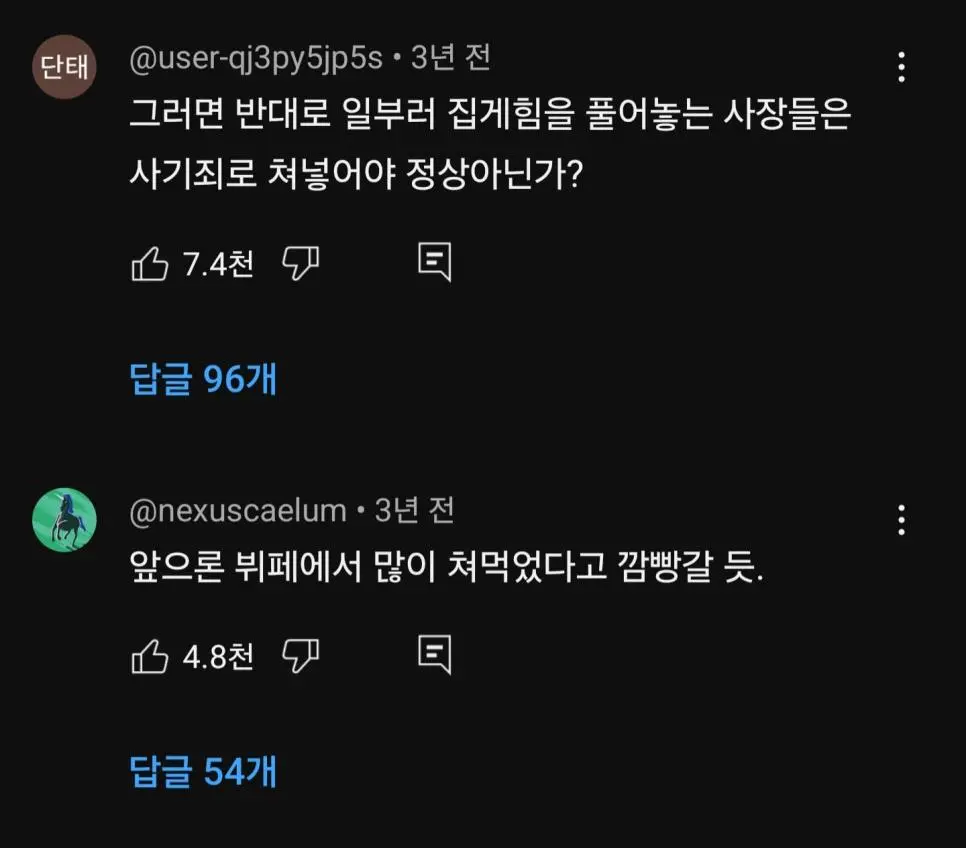Like the comment by @user-qj3py5jp5s
This screenshot has height=848, width=966.
(152, 262)
